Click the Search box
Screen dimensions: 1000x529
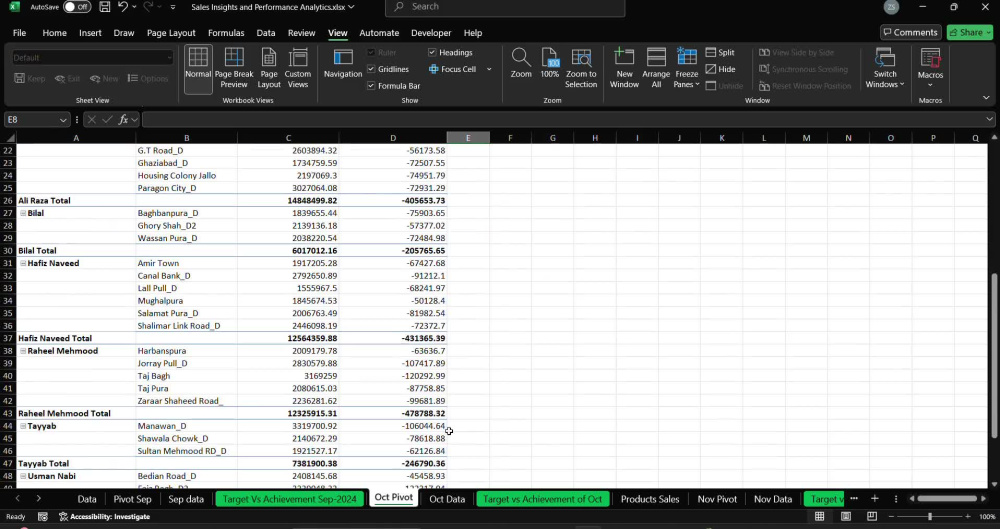pyautogui.click(x=505, y=7)
